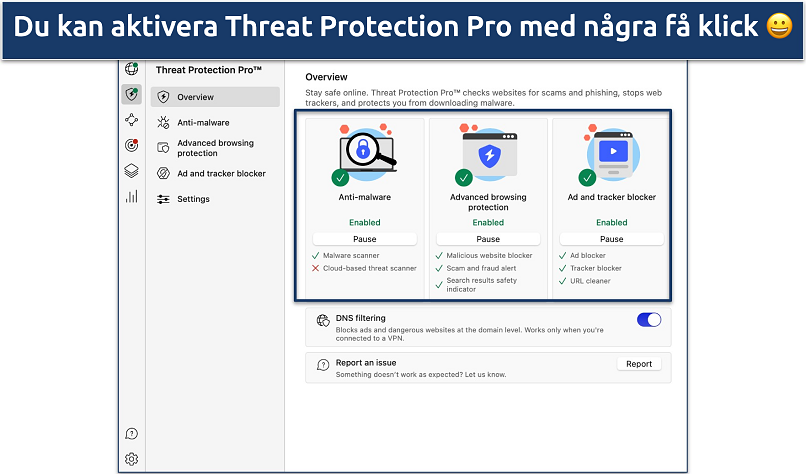Viewport: 806px width, 474px height.
Task: Click the stacked layers sidebar icon
Action: pos(131,171)
